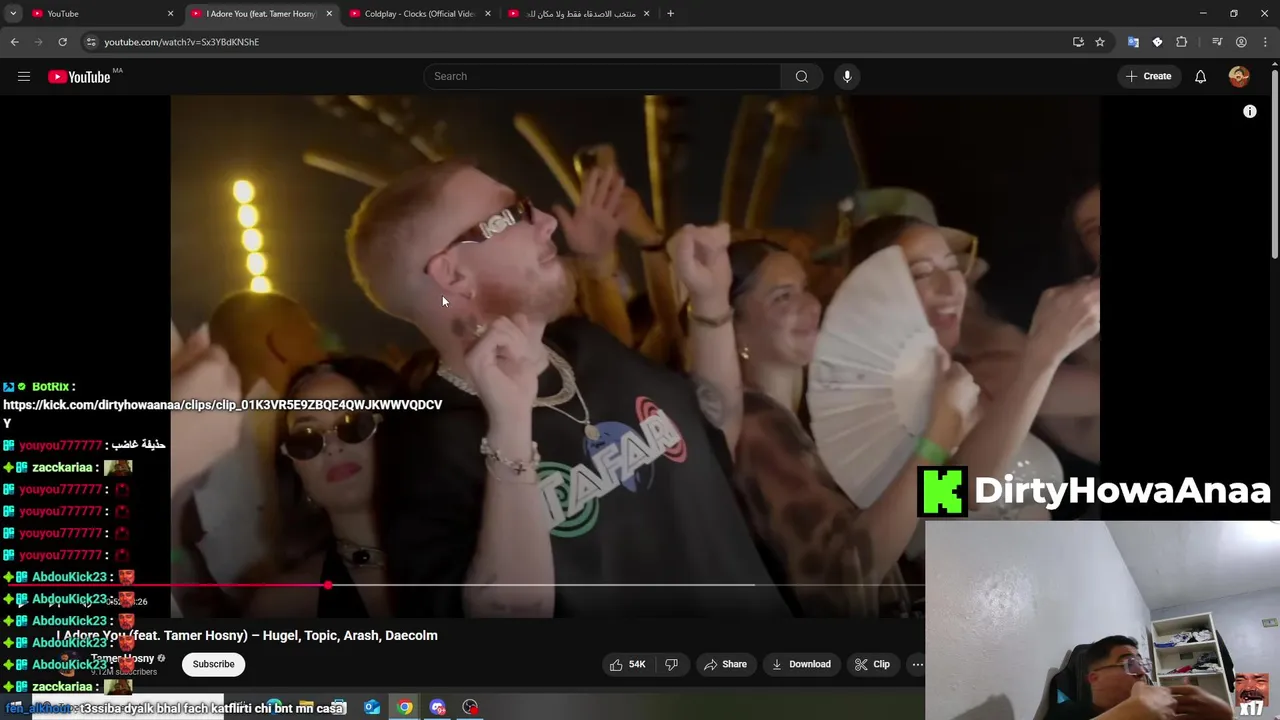Open Discord from the taskbar
Image resolution: width=1280 pixels, height=720 pixels.
click(x=437, y=708)
